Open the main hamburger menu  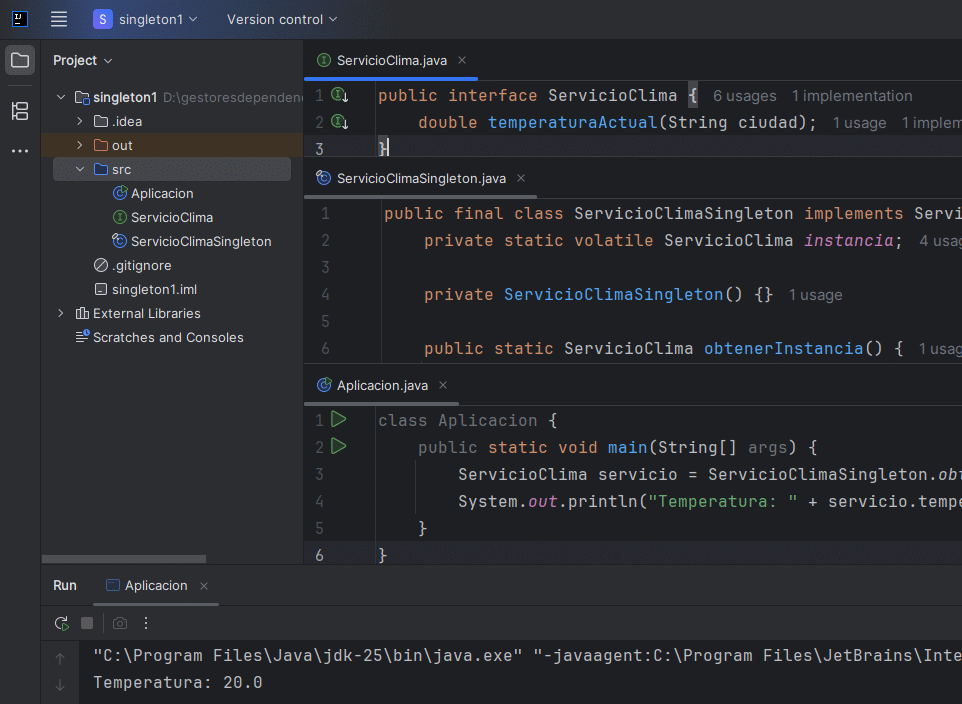click(x=59, y=19)
